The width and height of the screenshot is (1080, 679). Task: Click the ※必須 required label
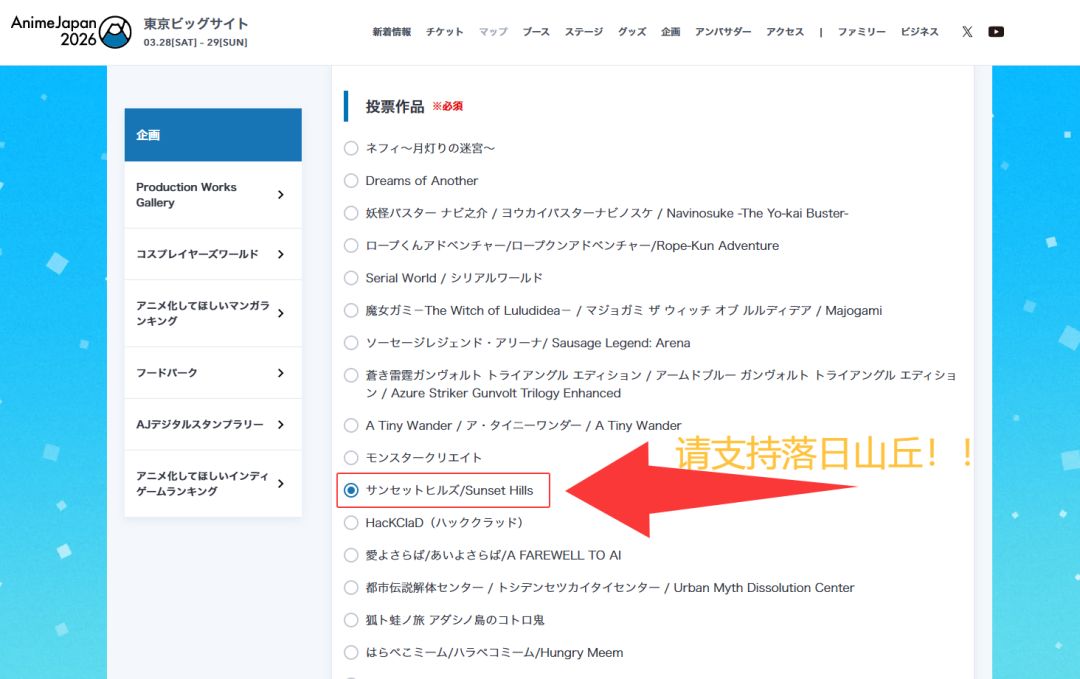click(448, 106)
